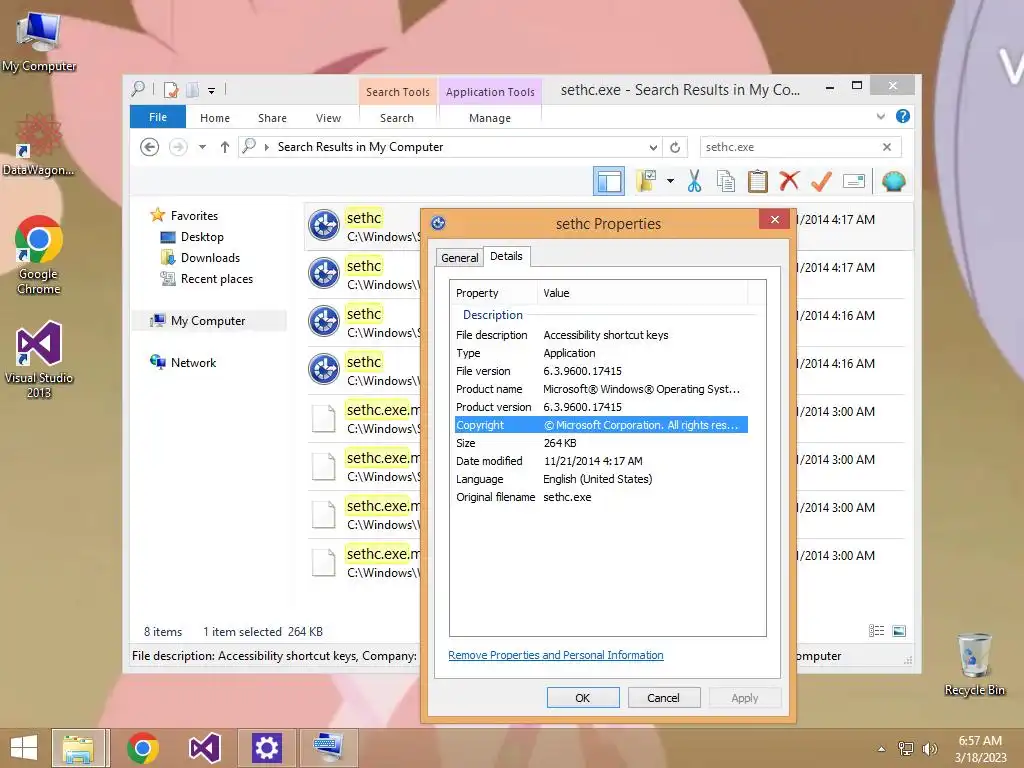
Task: Expand the ribbon with the chevron
Action: pos(881,116)
